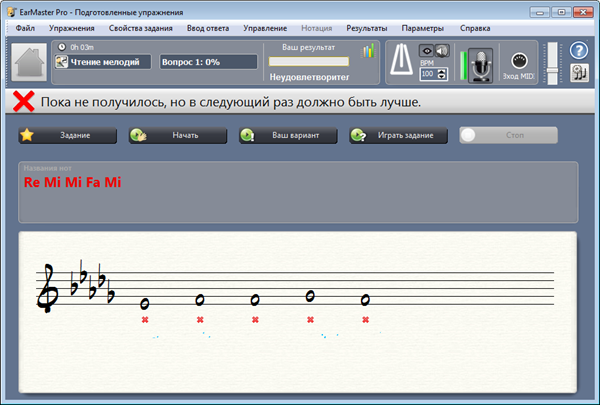Maximize the EarMaster Pro window
Image resolution: width=600 pixels, height=405 pixels.
pyautogui.click(x=561, y=12)
